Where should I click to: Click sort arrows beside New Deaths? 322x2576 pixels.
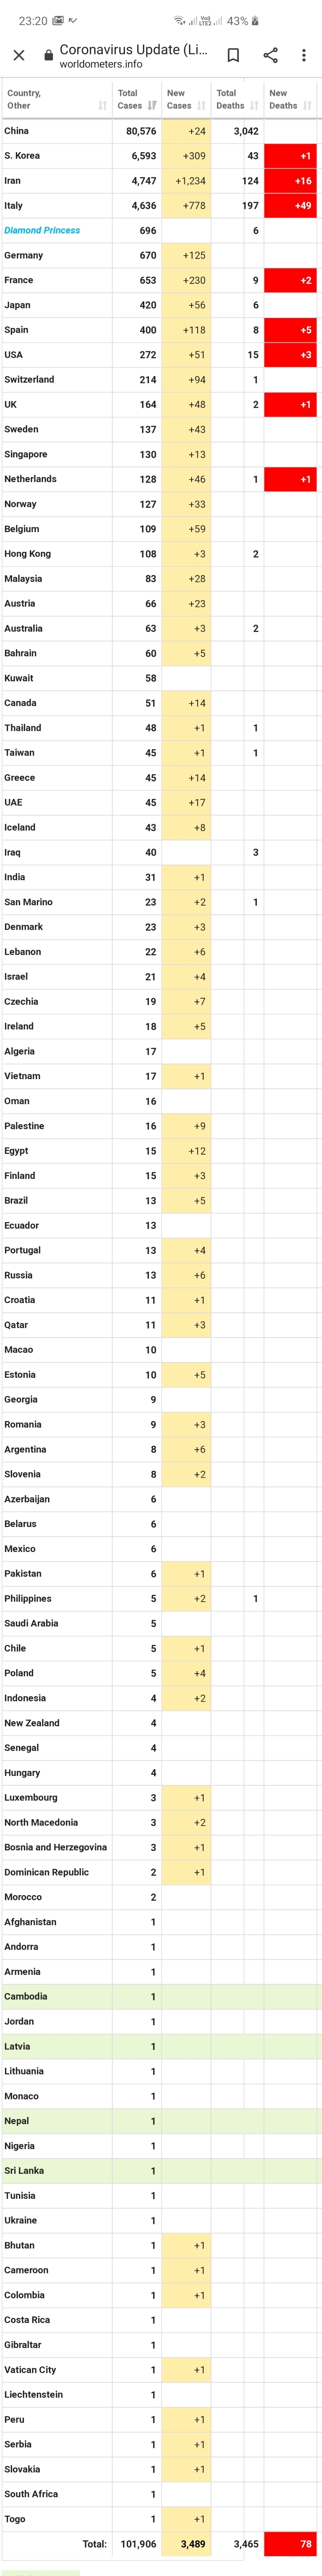pyautogui.click(x=307, y=105)
